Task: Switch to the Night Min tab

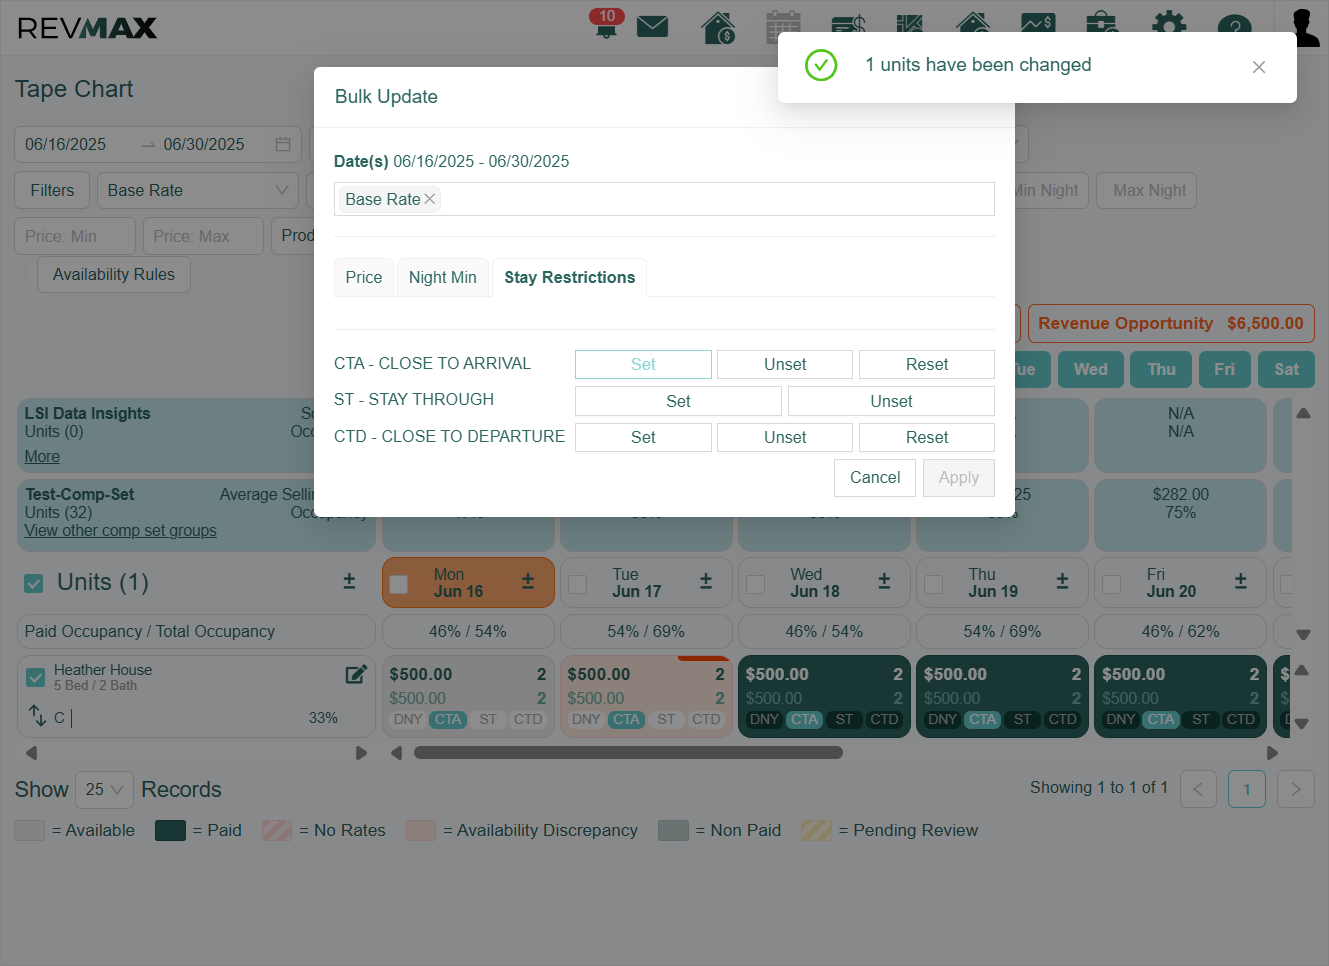Action: click(x=443, y=277)
